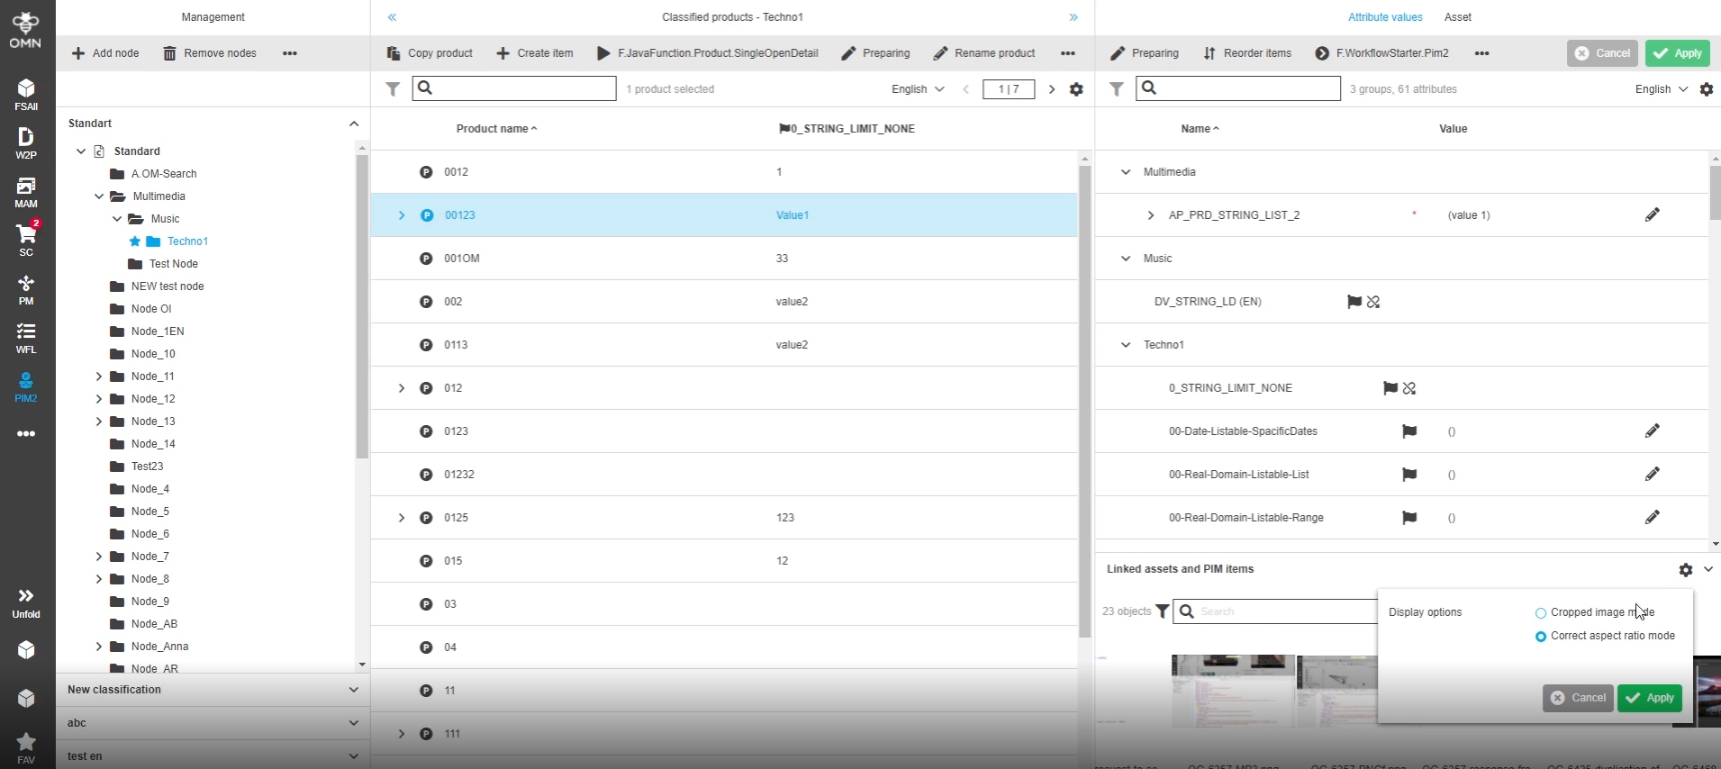
Task: Open settings gear in Classified products panel
Action: coord(1076,89)
